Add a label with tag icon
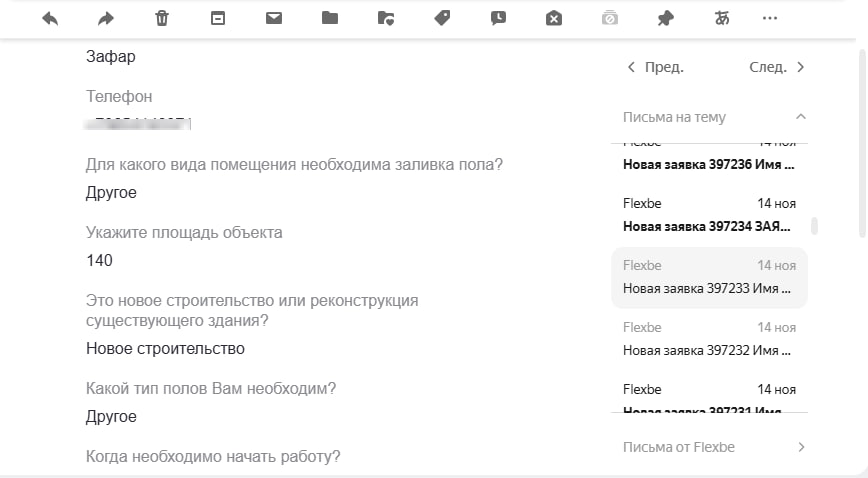868x478 pixels. tap(442, 18)
